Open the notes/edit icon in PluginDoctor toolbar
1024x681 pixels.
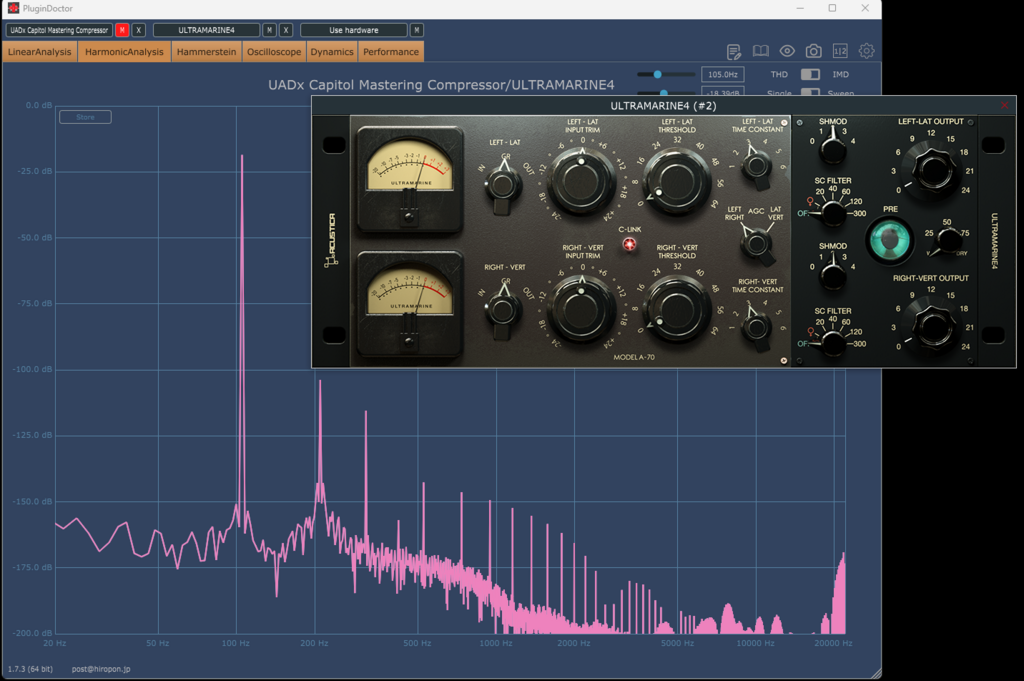733,51
